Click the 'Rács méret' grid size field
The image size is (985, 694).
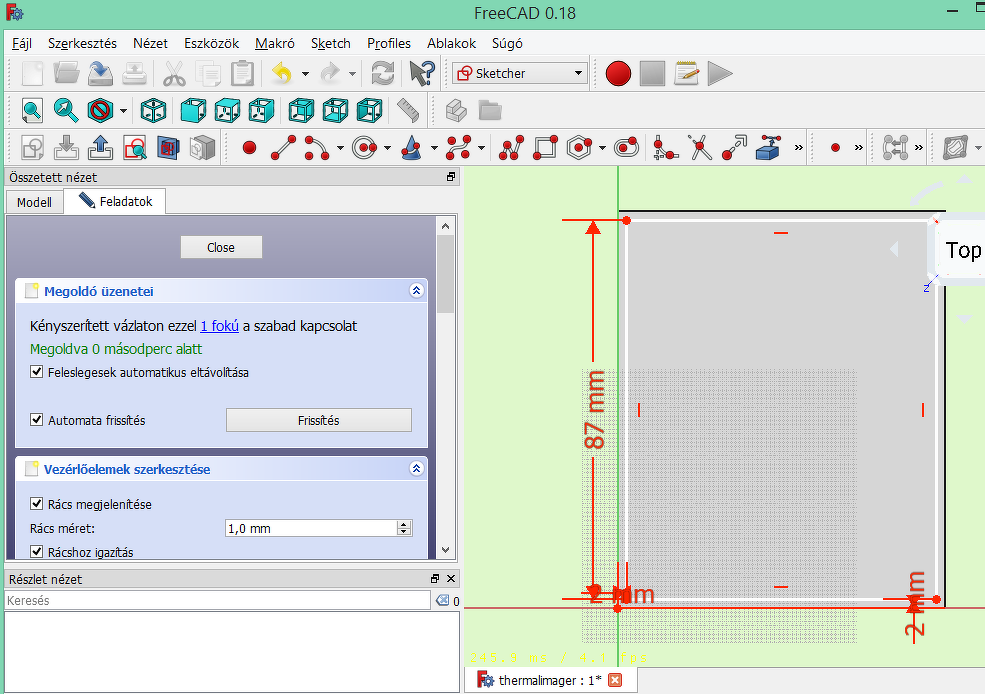(310, 528)
